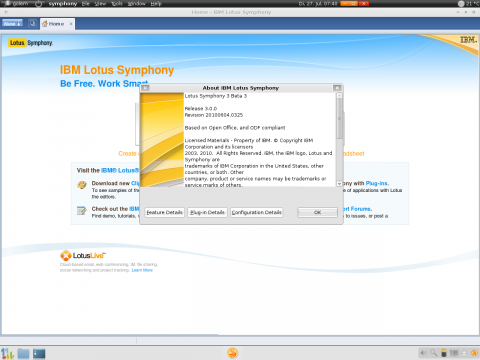Click the orange window control in top panel

349,4
